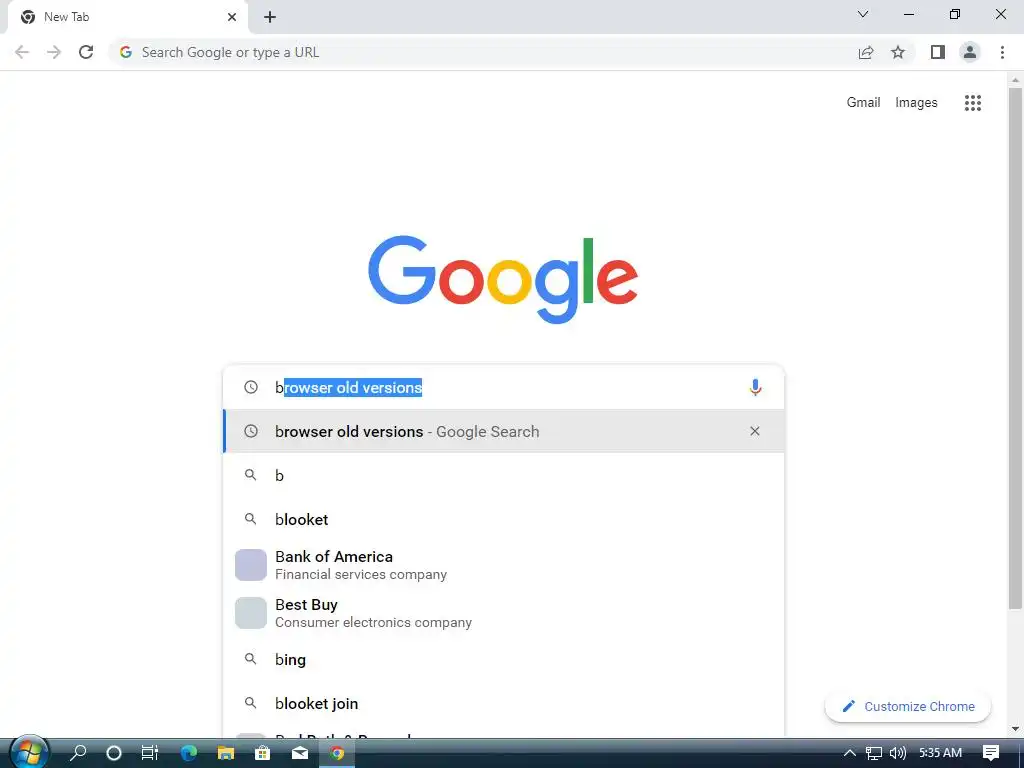
Task: Reload the page with the refresh icon
Action: tap(86, 52)
